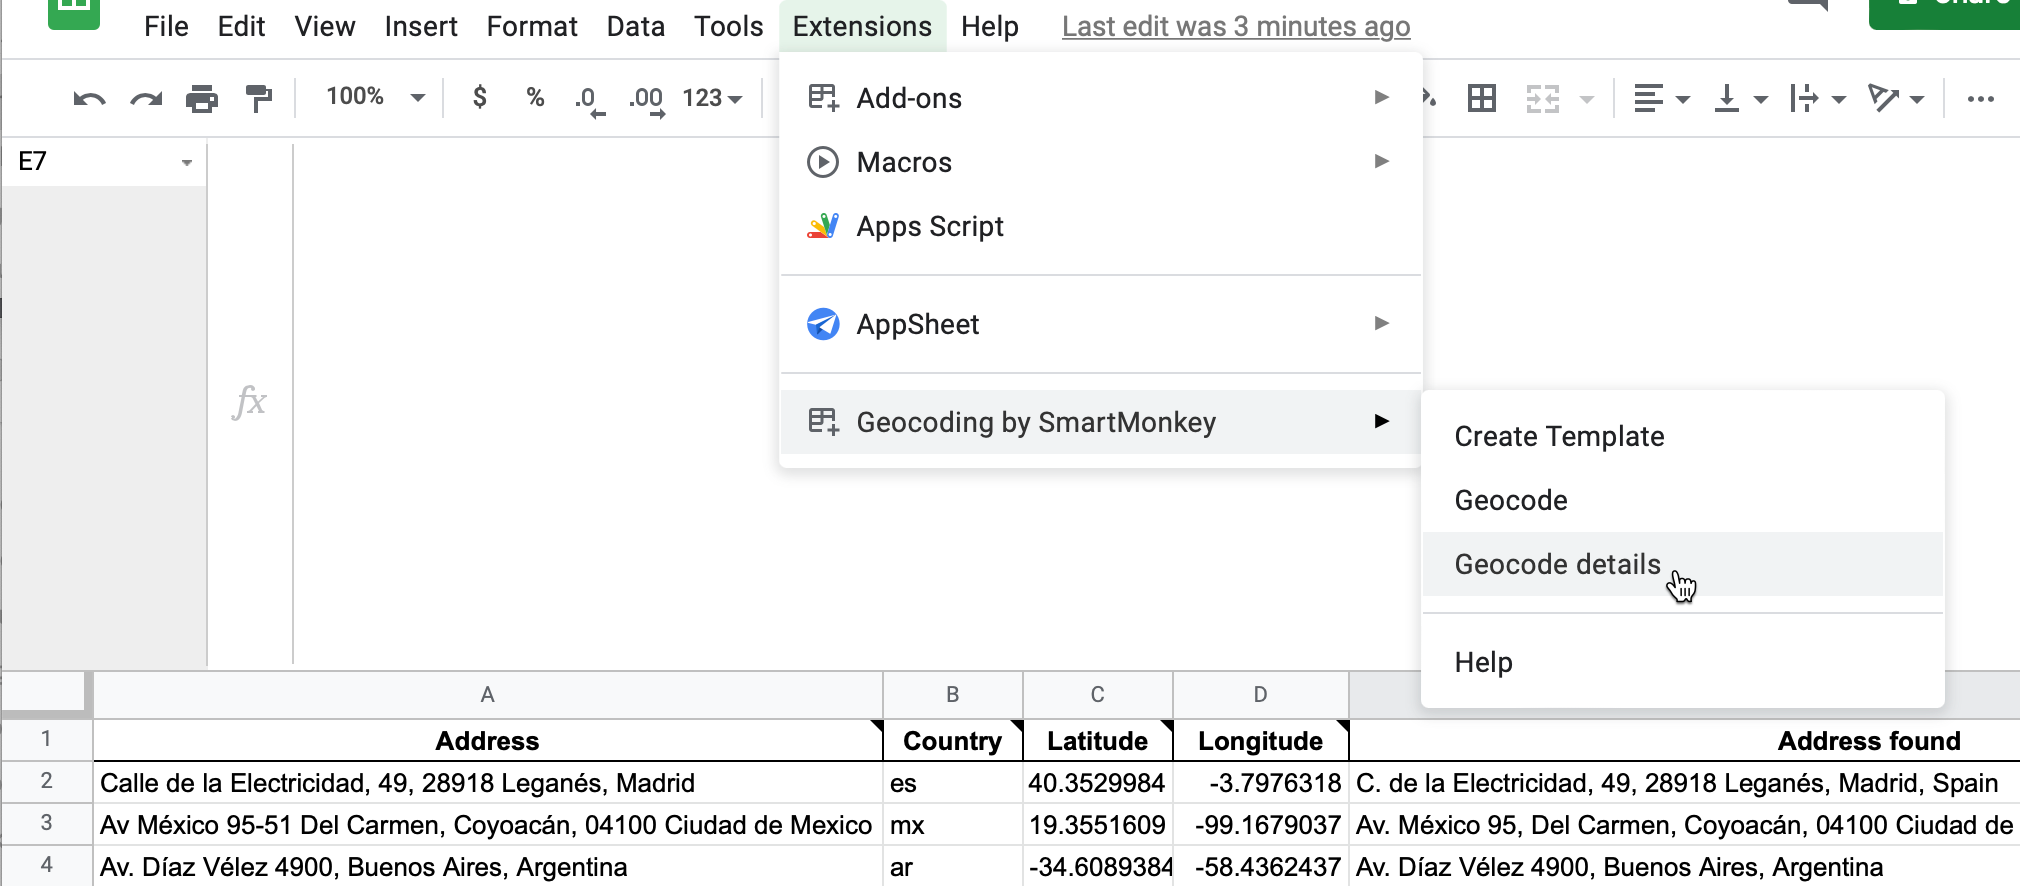Expand the text wrapping dropdown arrow
Viewport: 2020px width, 886px height.
pyautogui.click(x=1839, y=99)
